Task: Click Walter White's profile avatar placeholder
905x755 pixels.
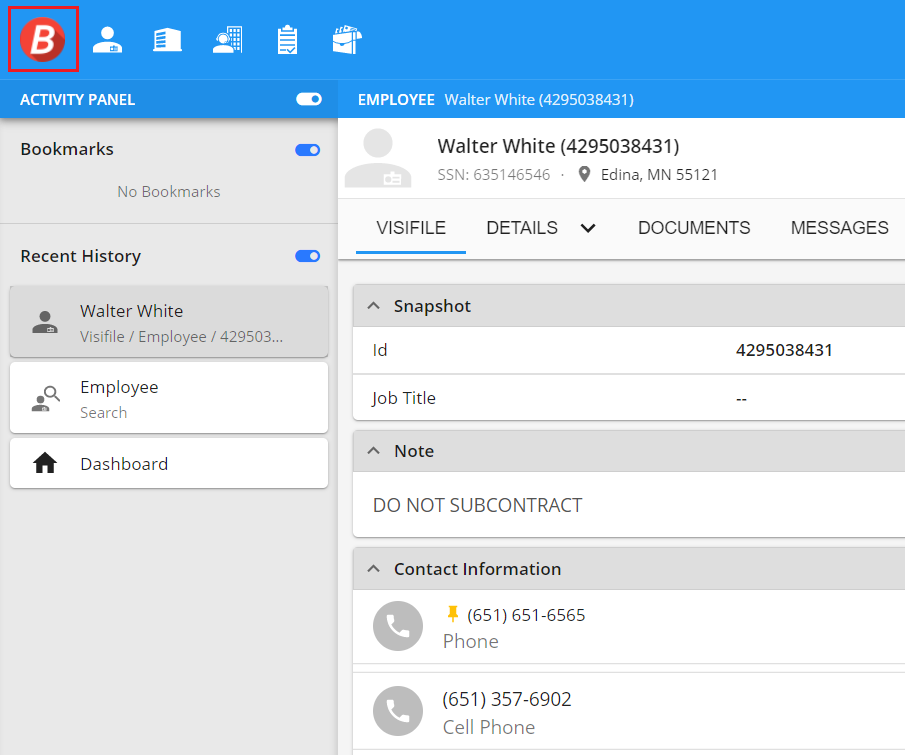Action: point(378,159)
